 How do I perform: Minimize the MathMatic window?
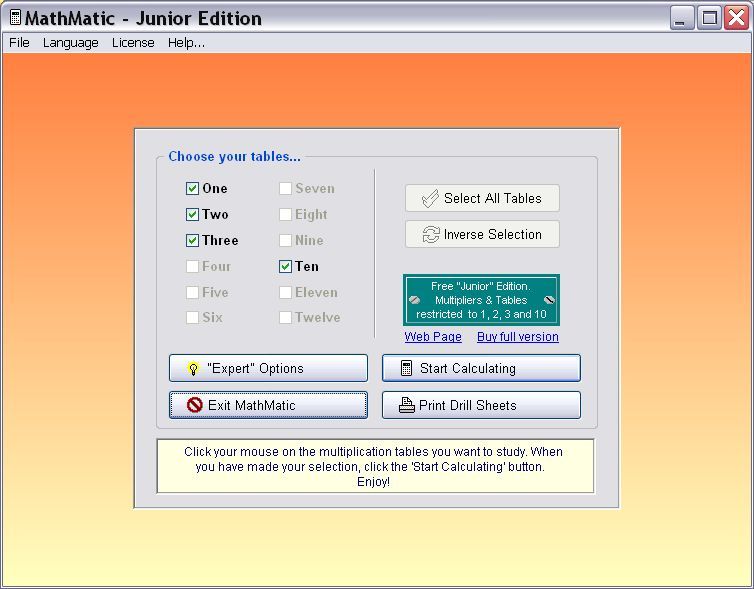click(x=682, y=18)
